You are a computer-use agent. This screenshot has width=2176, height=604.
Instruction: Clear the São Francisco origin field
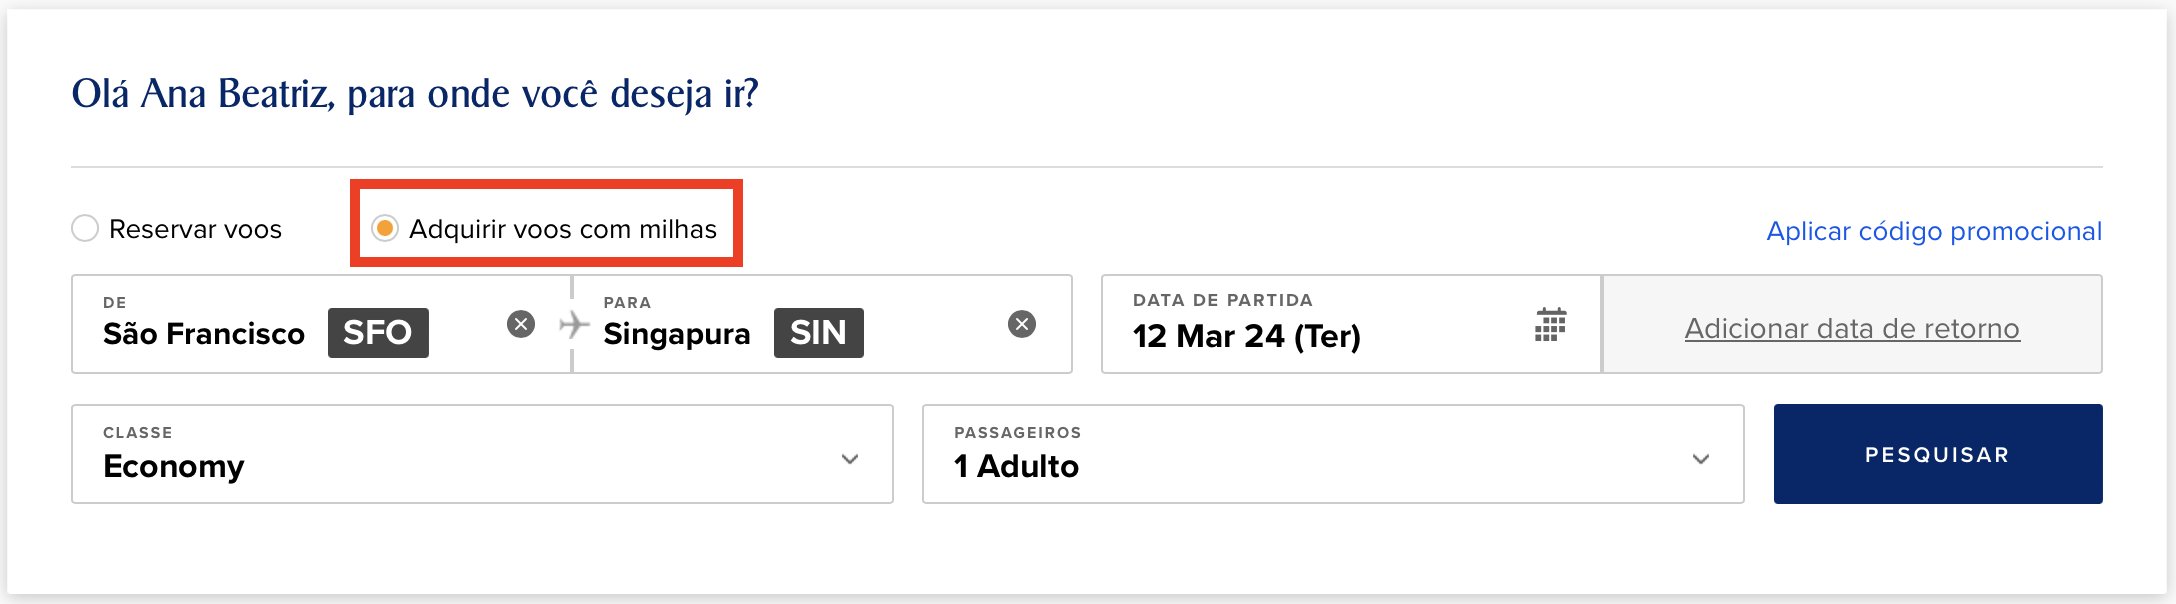[521, 324]
